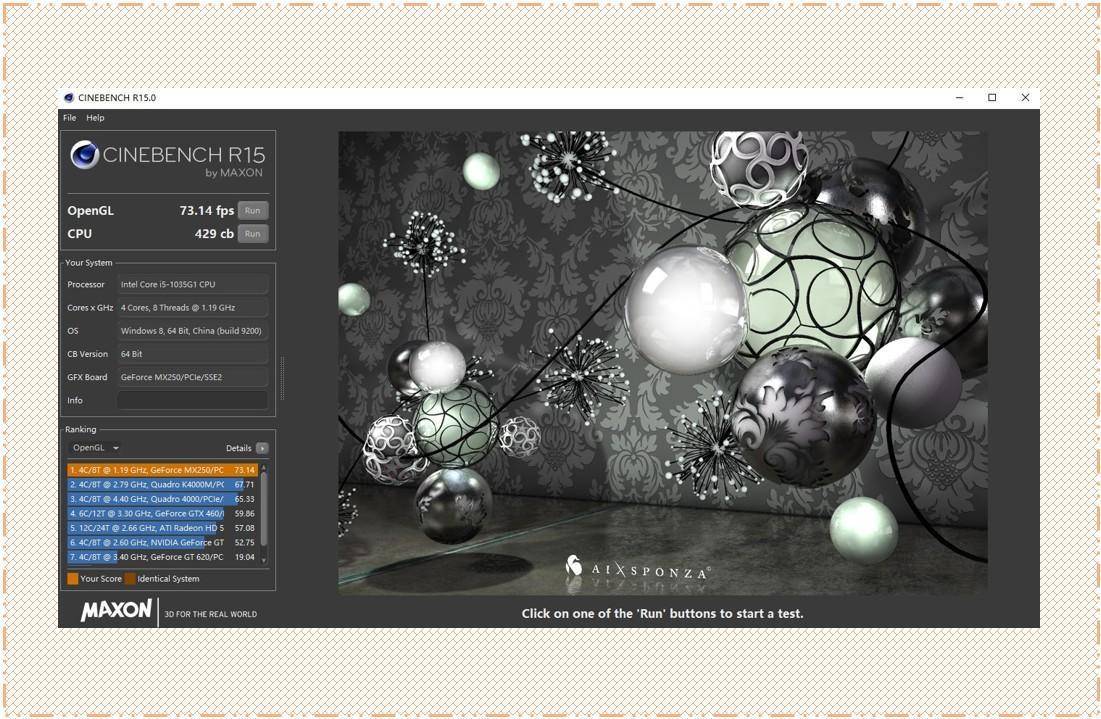Click the Cinebench logo icon in panel
This screenshot has height=719, width=1101.
[x=84, y=154]
